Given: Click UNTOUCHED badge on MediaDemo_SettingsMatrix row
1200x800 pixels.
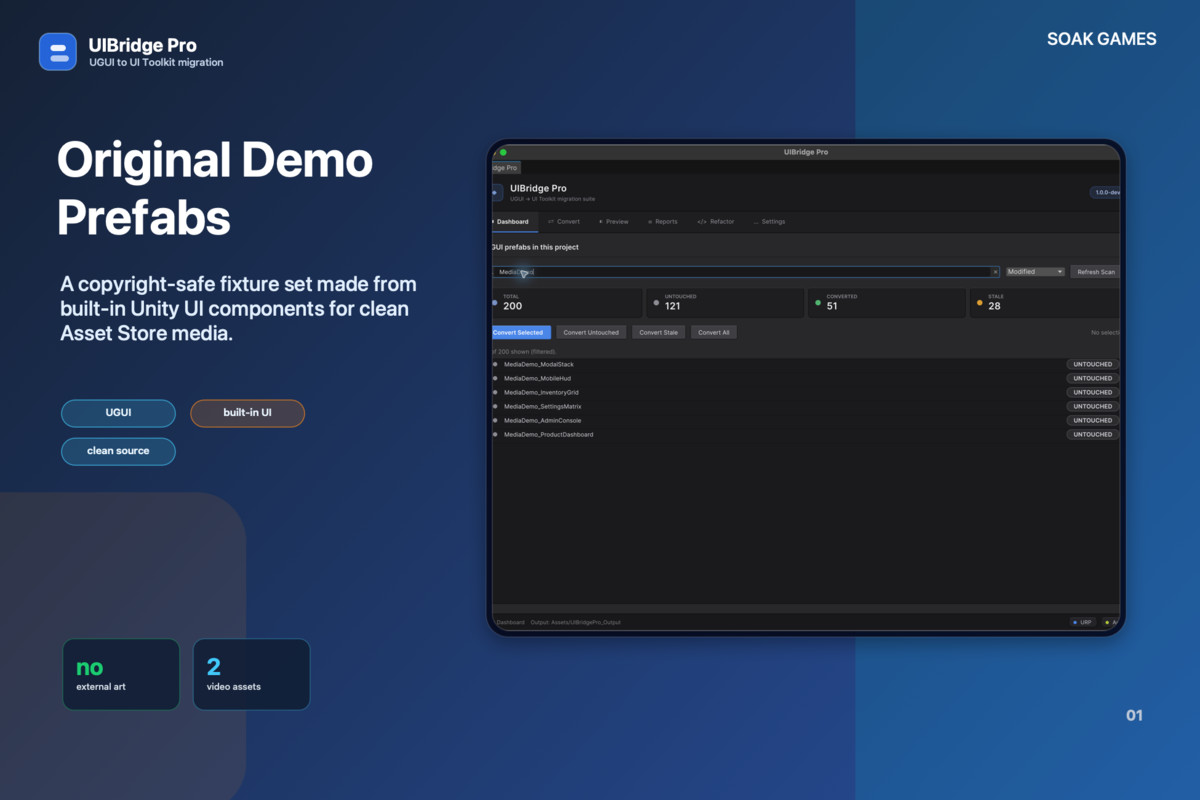Looking at the screenshot, I should [1092, 406].
